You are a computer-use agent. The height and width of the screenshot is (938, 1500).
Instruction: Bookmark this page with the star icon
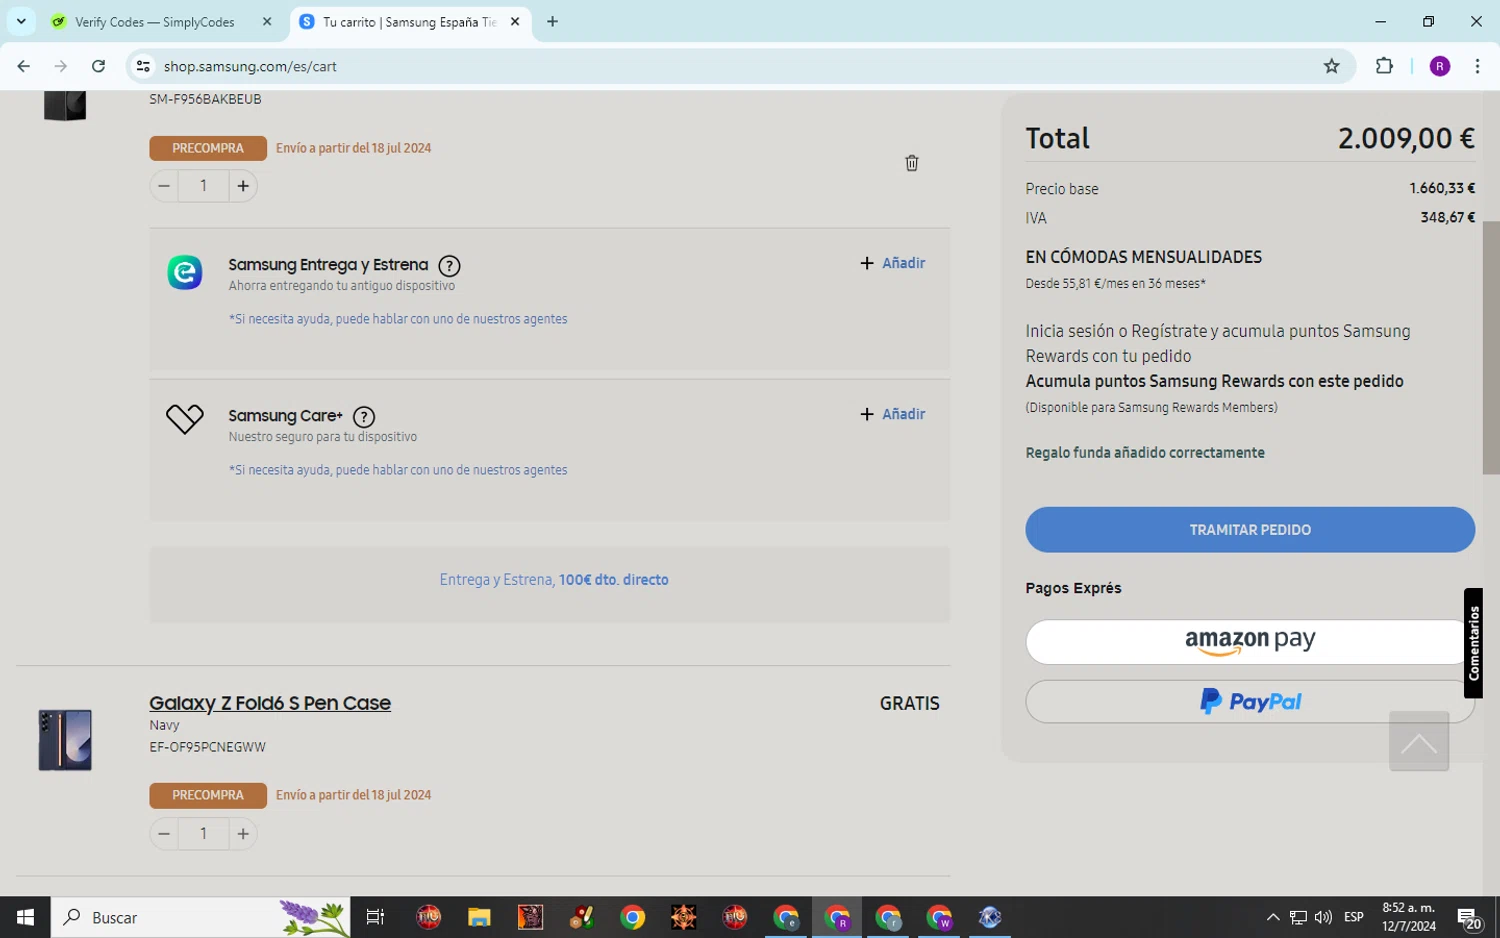(x=1331, y=66)
